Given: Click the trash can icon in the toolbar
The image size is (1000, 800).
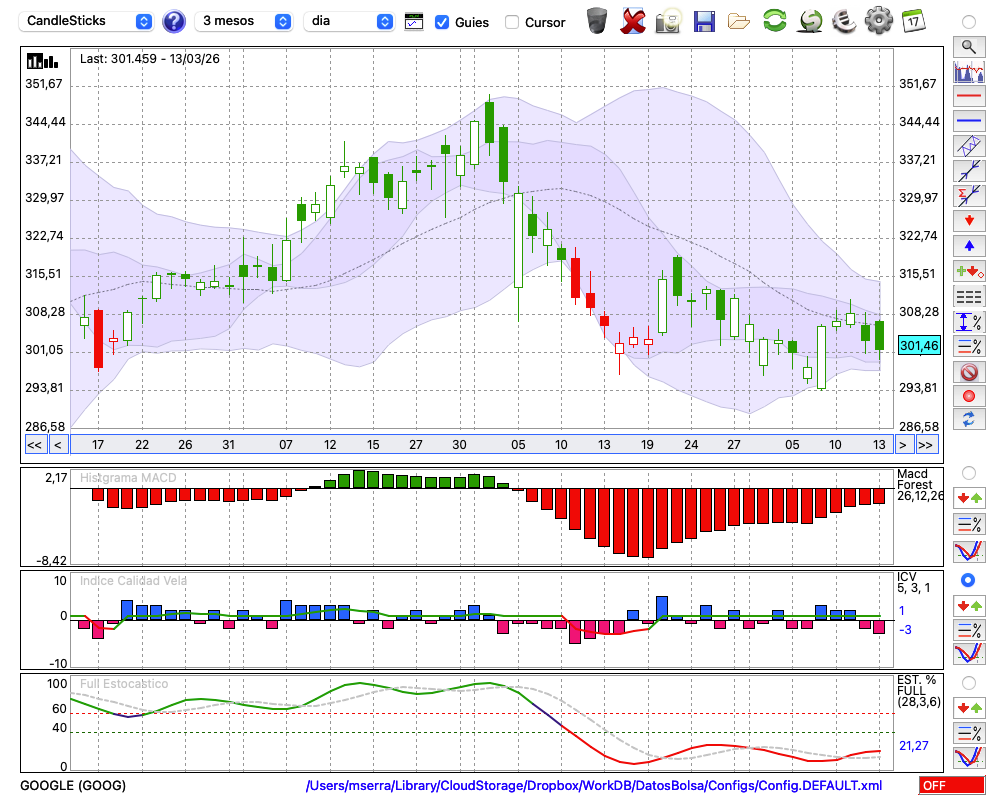Looking at the screenshot, I should click(x=597, y=21).
